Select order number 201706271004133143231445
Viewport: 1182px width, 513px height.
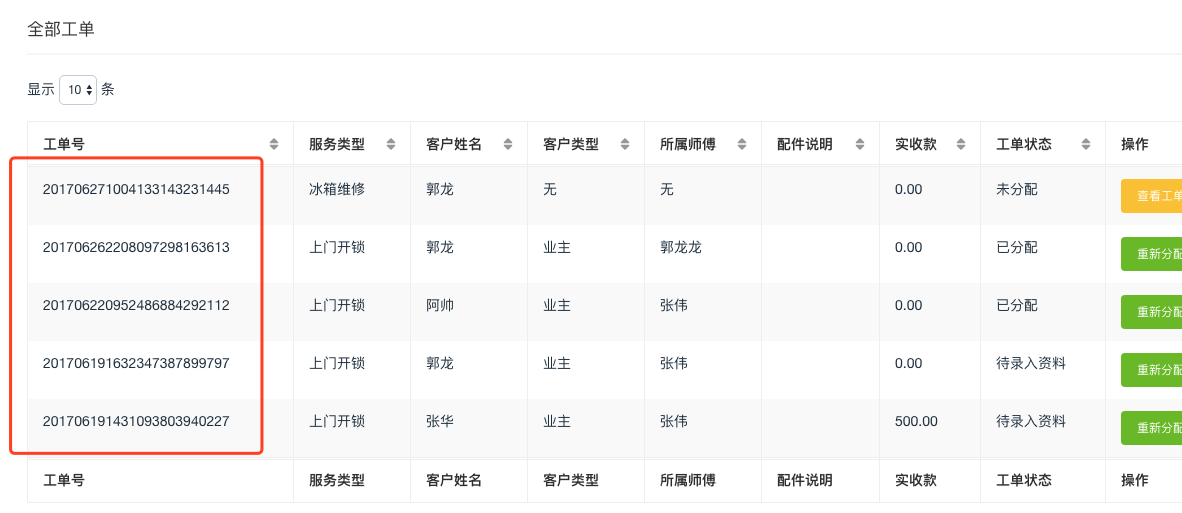pos(136,189)
